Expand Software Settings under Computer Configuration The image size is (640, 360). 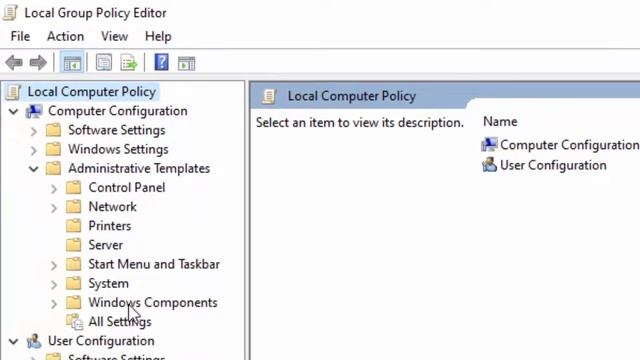click(34, 131)
